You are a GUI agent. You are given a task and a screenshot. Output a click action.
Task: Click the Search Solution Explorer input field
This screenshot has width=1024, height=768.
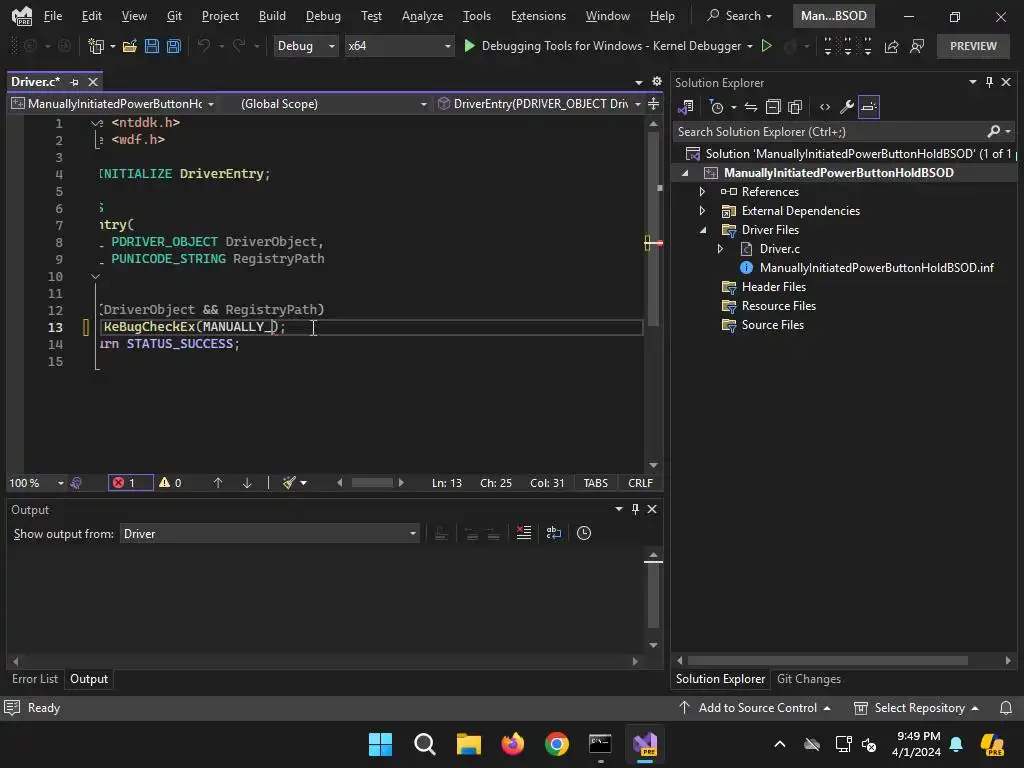(829, 132)
